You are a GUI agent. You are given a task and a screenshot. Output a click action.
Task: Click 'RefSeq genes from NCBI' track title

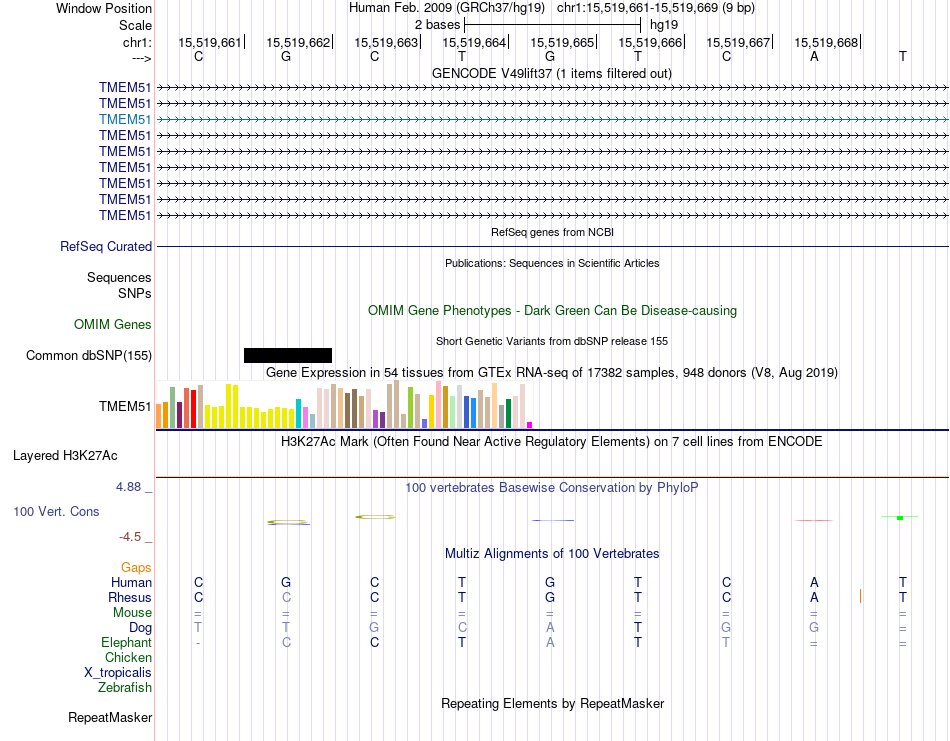point(553,232)
